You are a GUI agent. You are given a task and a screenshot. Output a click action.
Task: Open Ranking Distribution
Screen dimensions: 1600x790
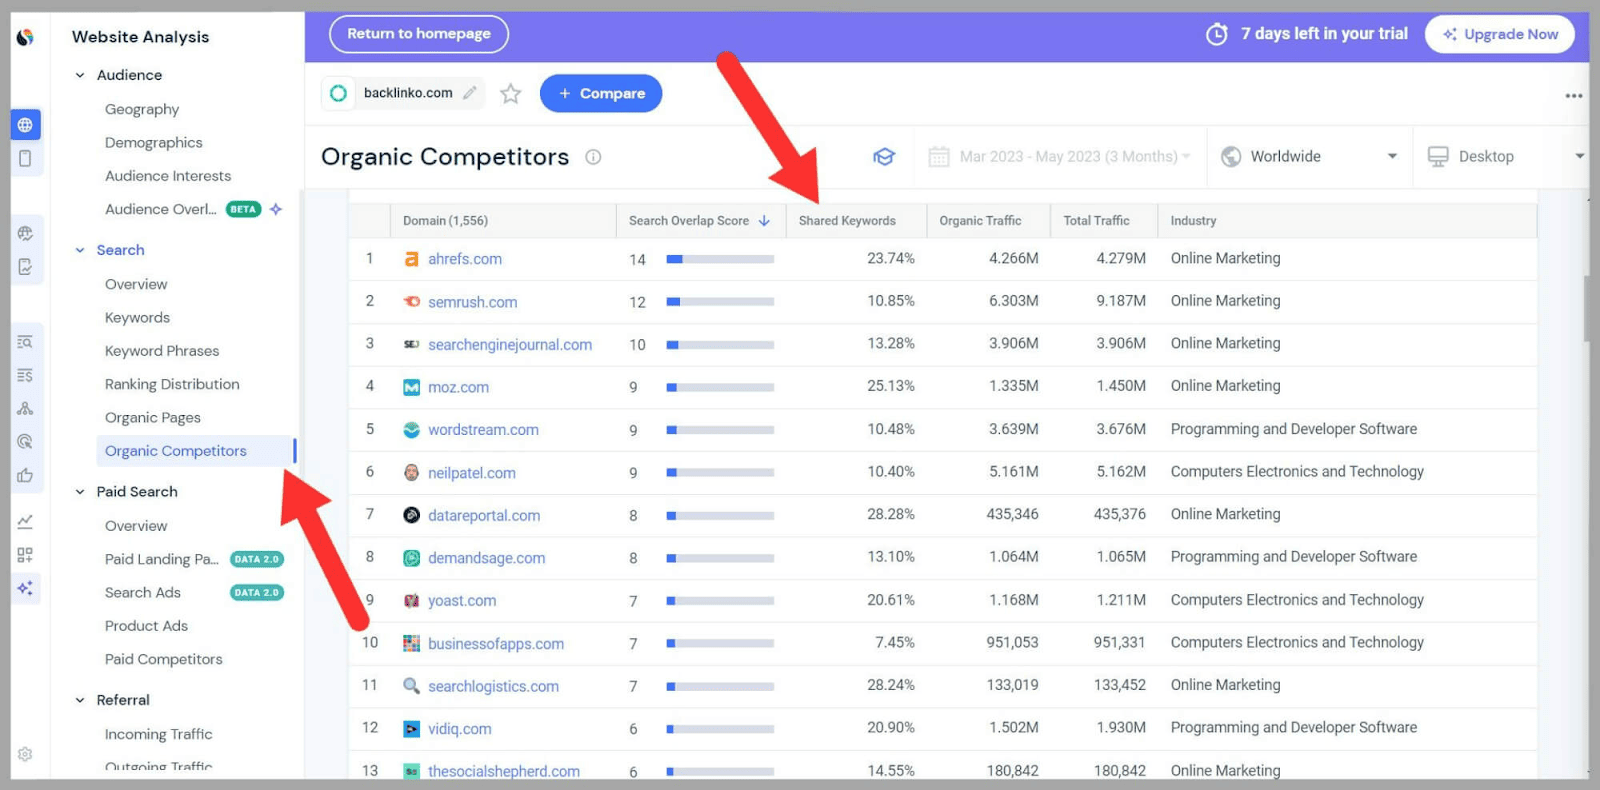click(172, 384)
